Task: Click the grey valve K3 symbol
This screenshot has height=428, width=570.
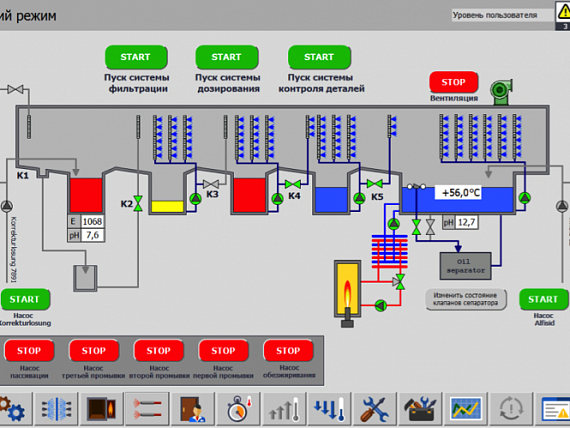Action: [x=211, y=184]
